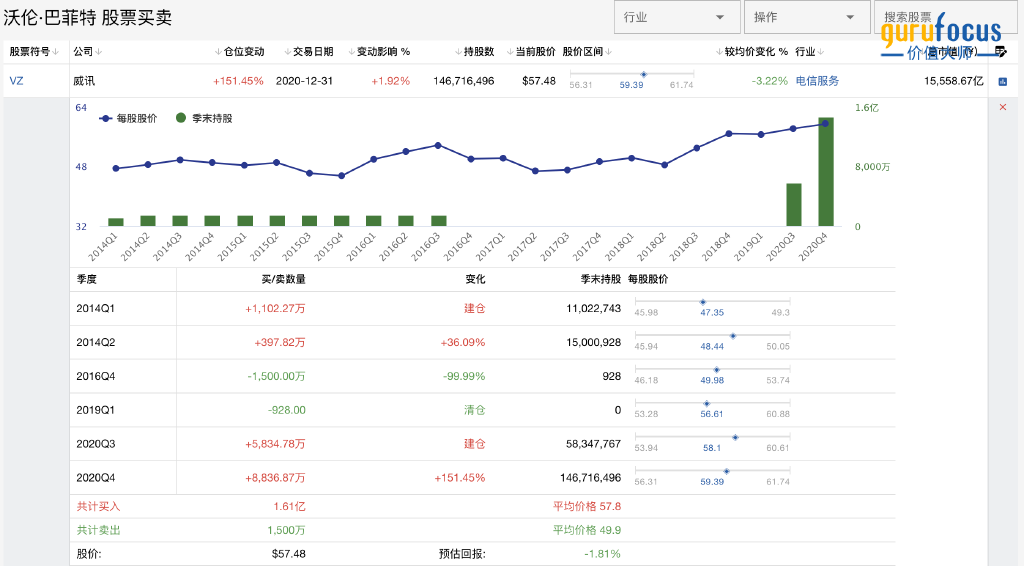Image resolution: width=1024 pixels, height=566 pixels.
Task: Click the 2020Q4 row price range marker
Action: point(726,471)
